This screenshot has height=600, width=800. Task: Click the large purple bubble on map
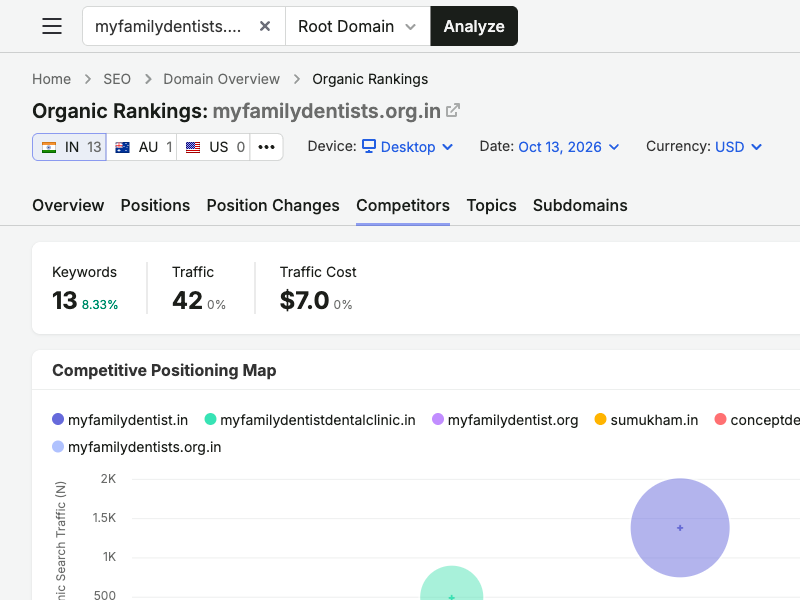[680, 528]
